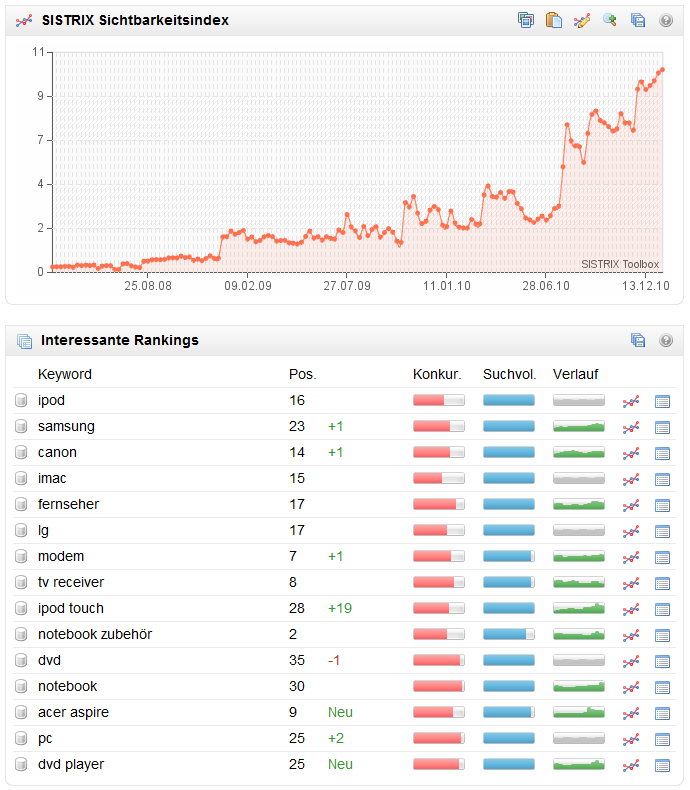Open the notebook zubehör keyword
The height and width of the screenshot is (790, 690).
[x=95, y=634]
